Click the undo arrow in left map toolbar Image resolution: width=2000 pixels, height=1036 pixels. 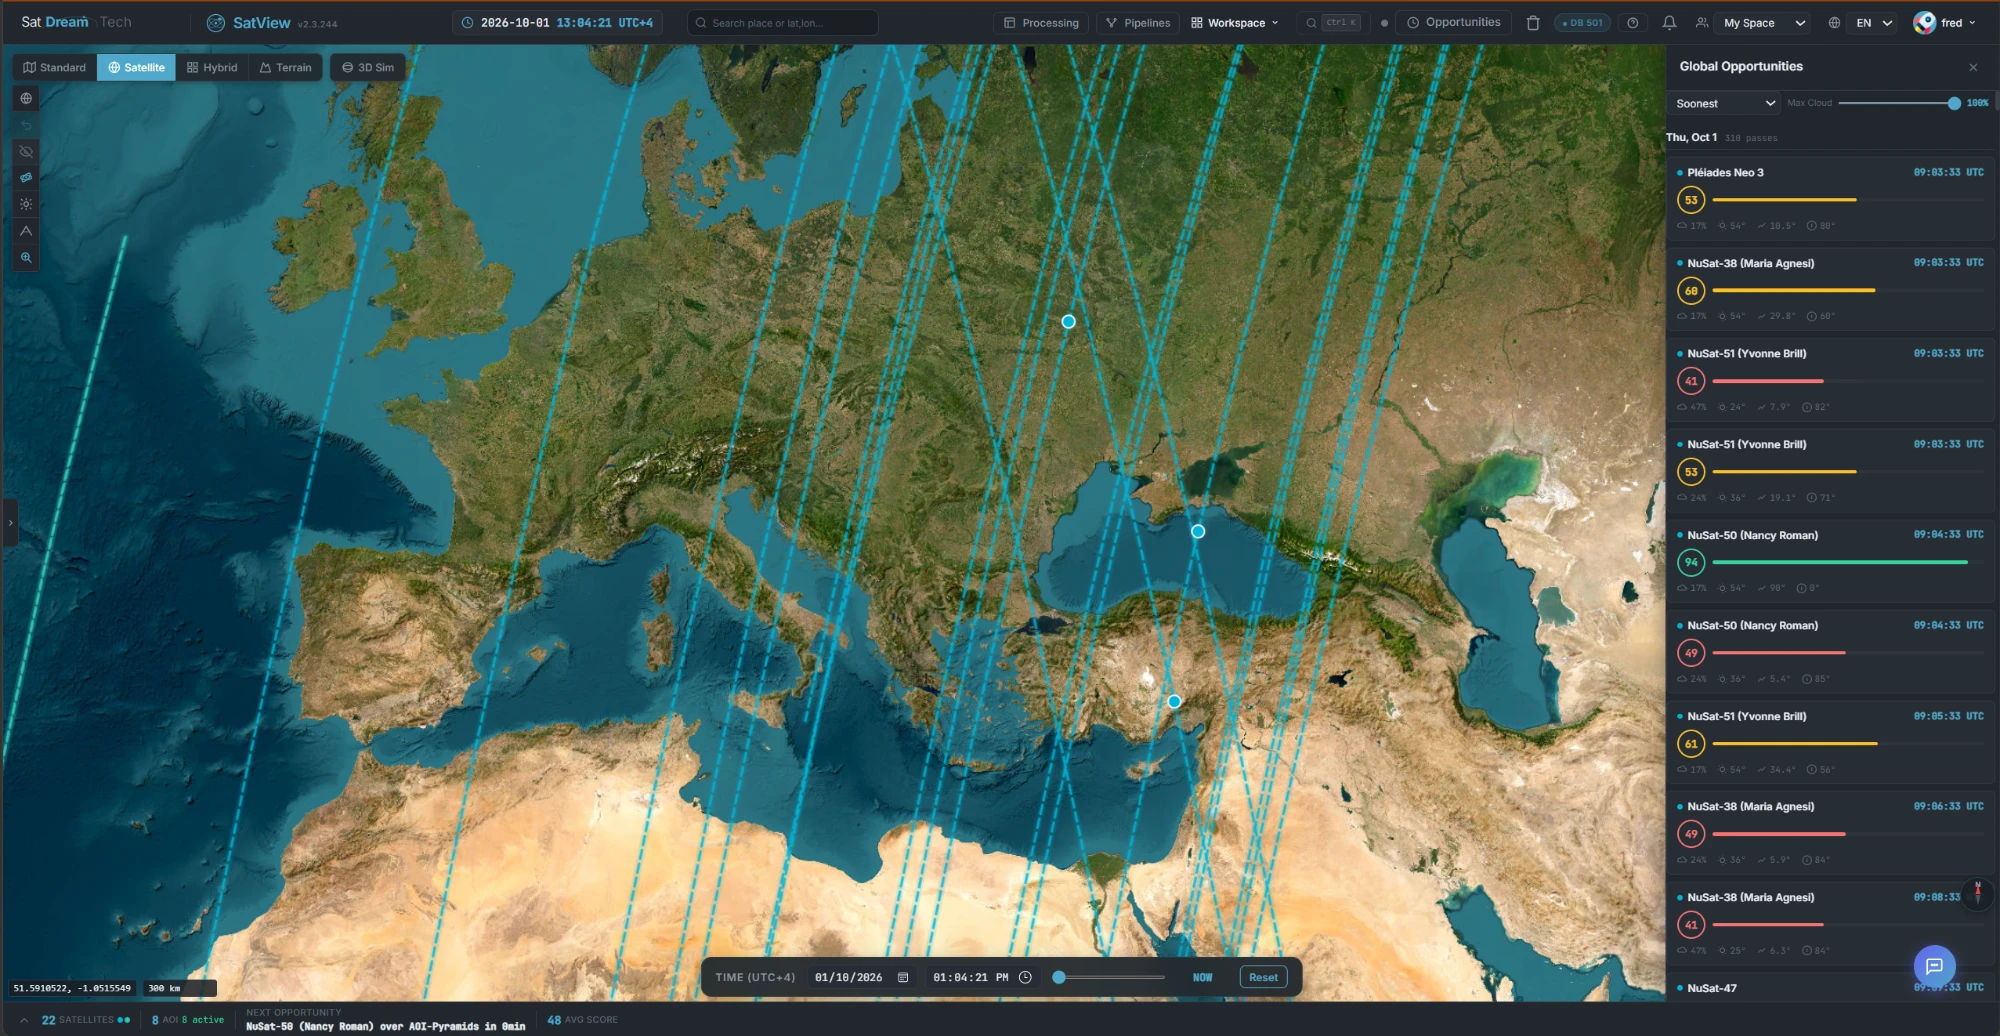pos(26,125)
